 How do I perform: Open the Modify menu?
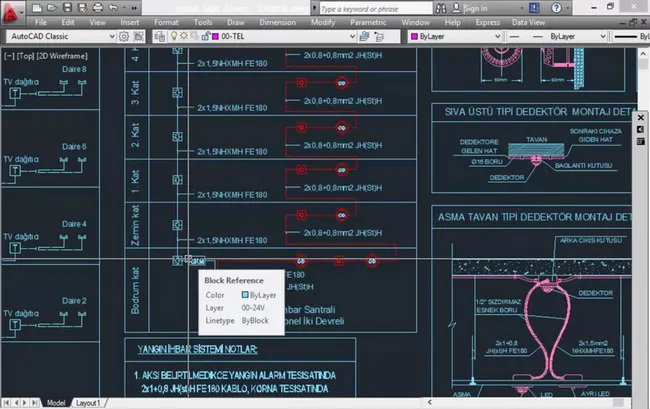[x=323, y=22]
